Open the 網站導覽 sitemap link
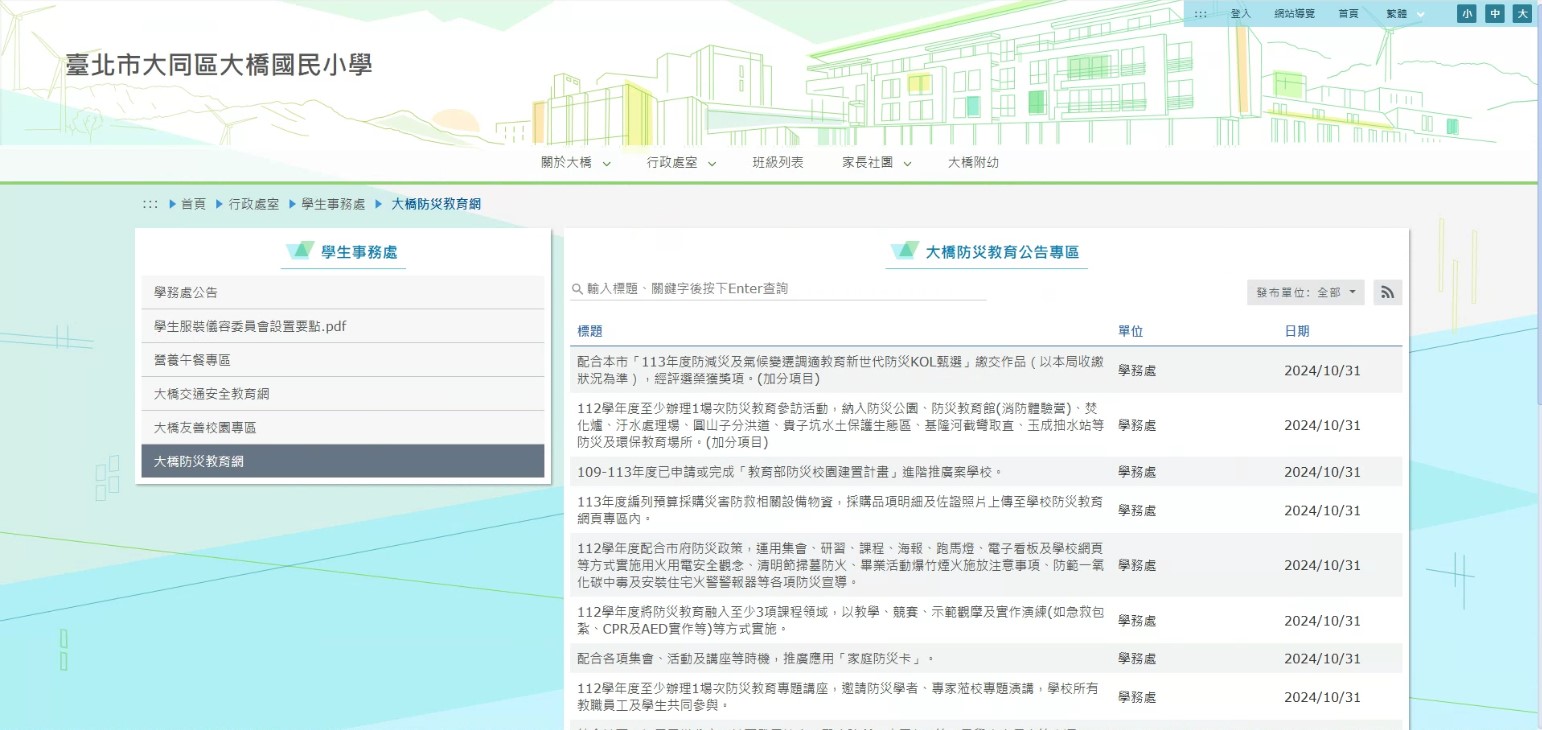Image resolution: width=1542 pixels, height=730 pixels. [x=1294, y=14]
